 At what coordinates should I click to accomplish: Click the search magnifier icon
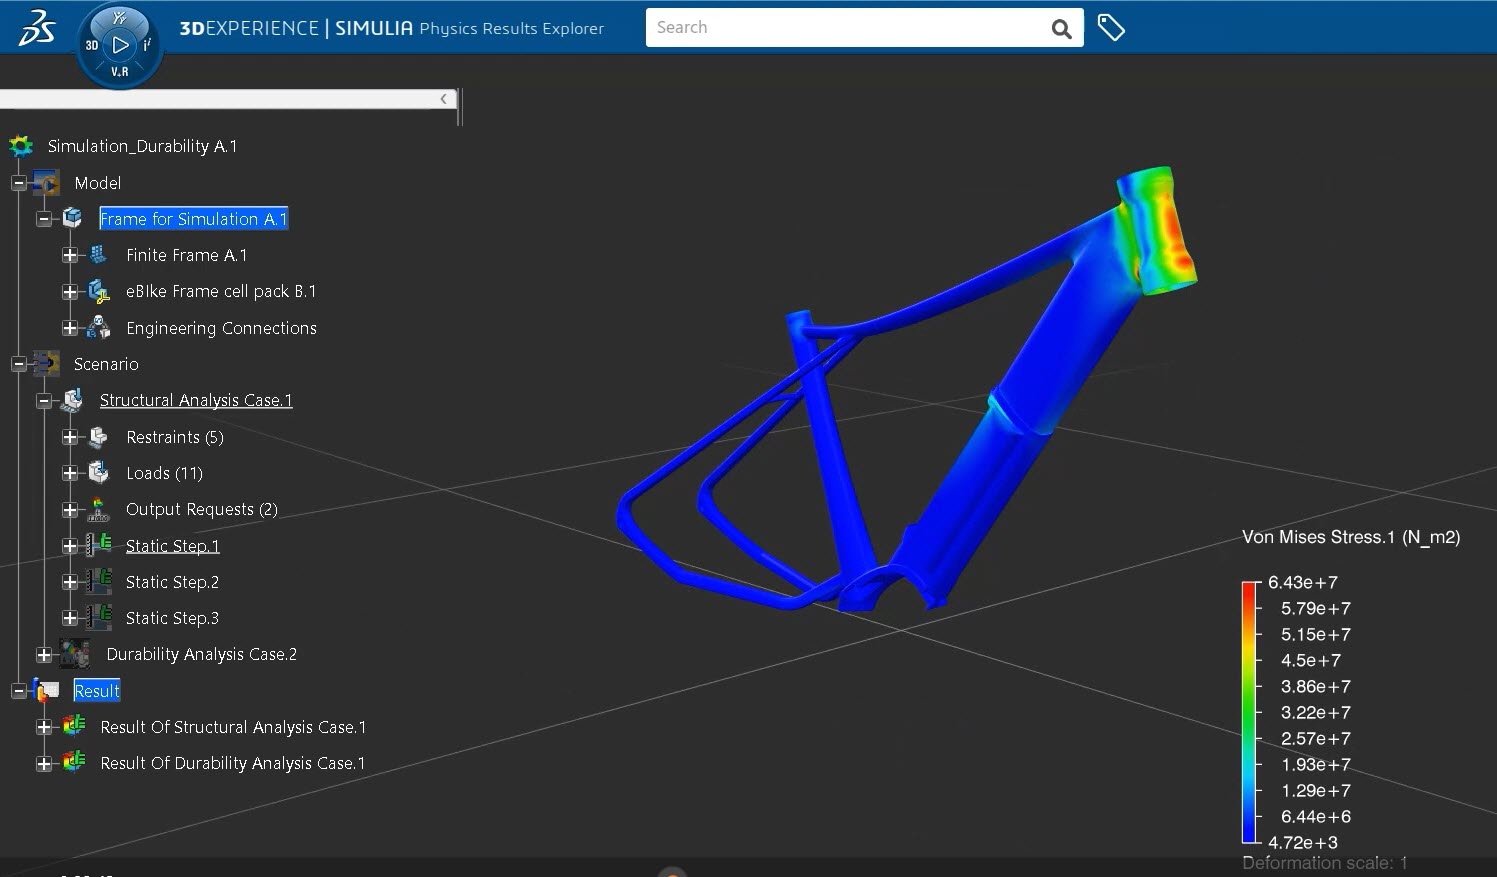(1060, 27)
